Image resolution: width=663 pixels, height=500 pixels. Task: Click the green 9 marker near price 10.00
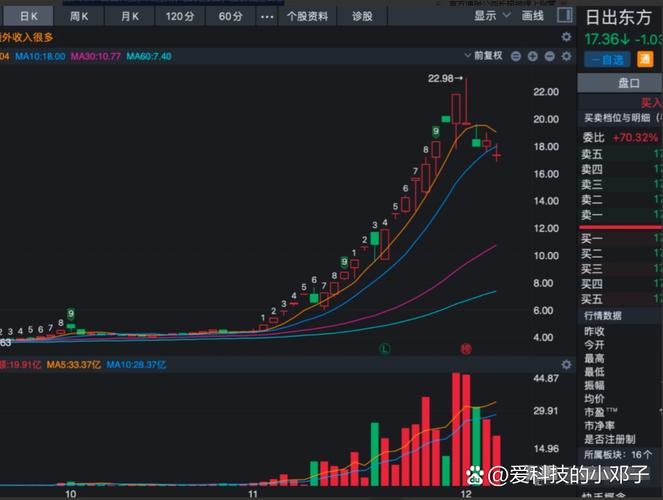tap(345, 262)
